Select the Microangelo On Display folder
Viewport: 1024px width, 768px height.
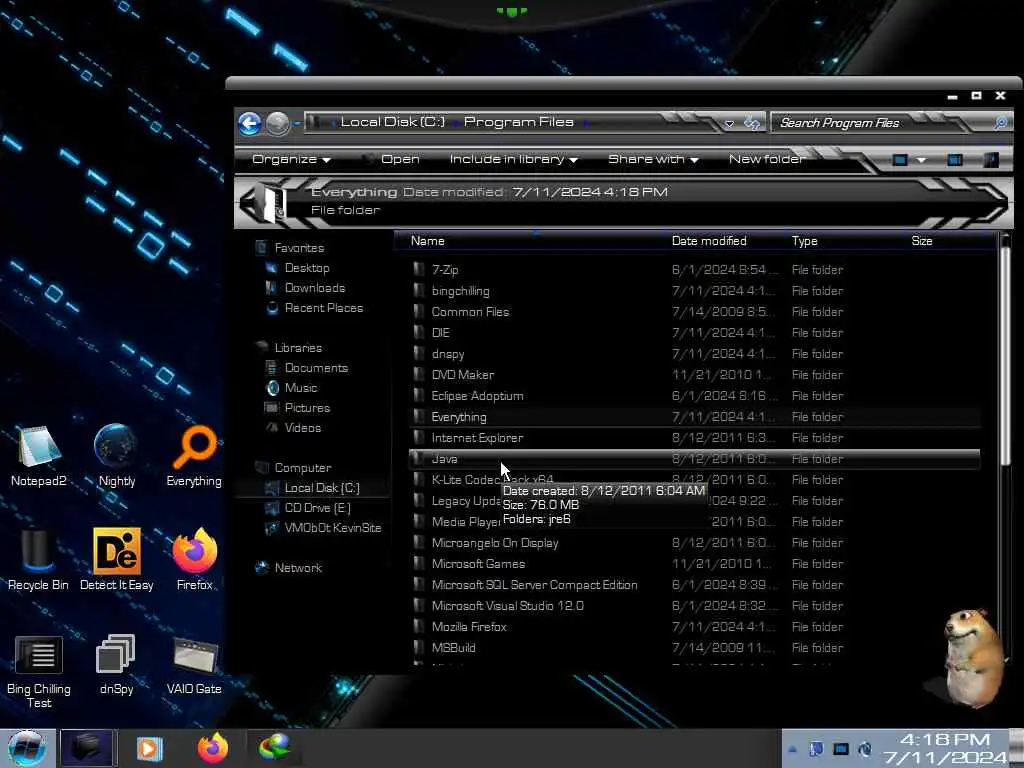(x=495, y=543)
